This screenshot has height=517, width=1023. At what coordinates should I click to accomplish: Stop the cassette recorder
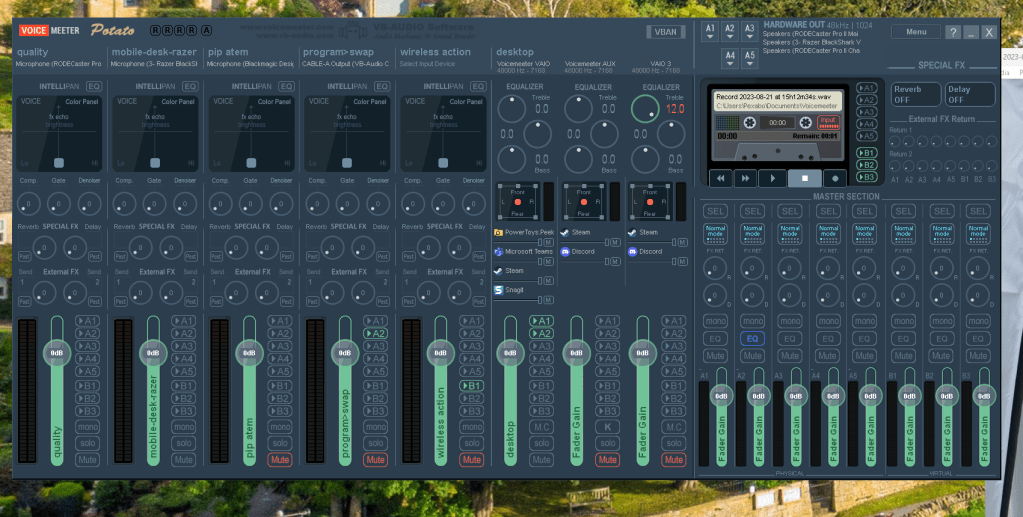coord(804,178)
